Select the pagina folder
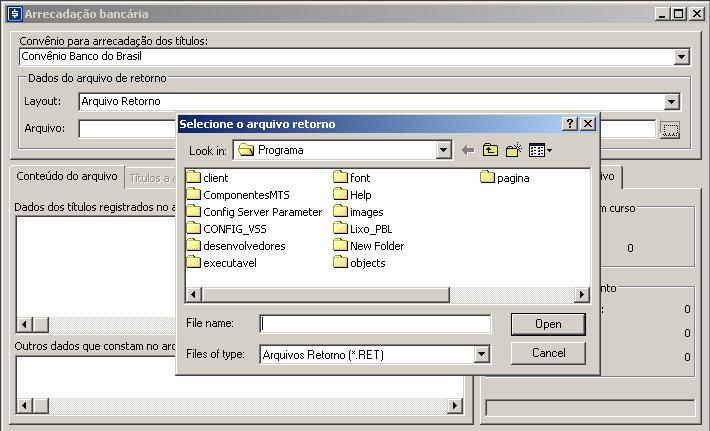The height and width of the screenshot is (431, 710). [x=512, y=178]
